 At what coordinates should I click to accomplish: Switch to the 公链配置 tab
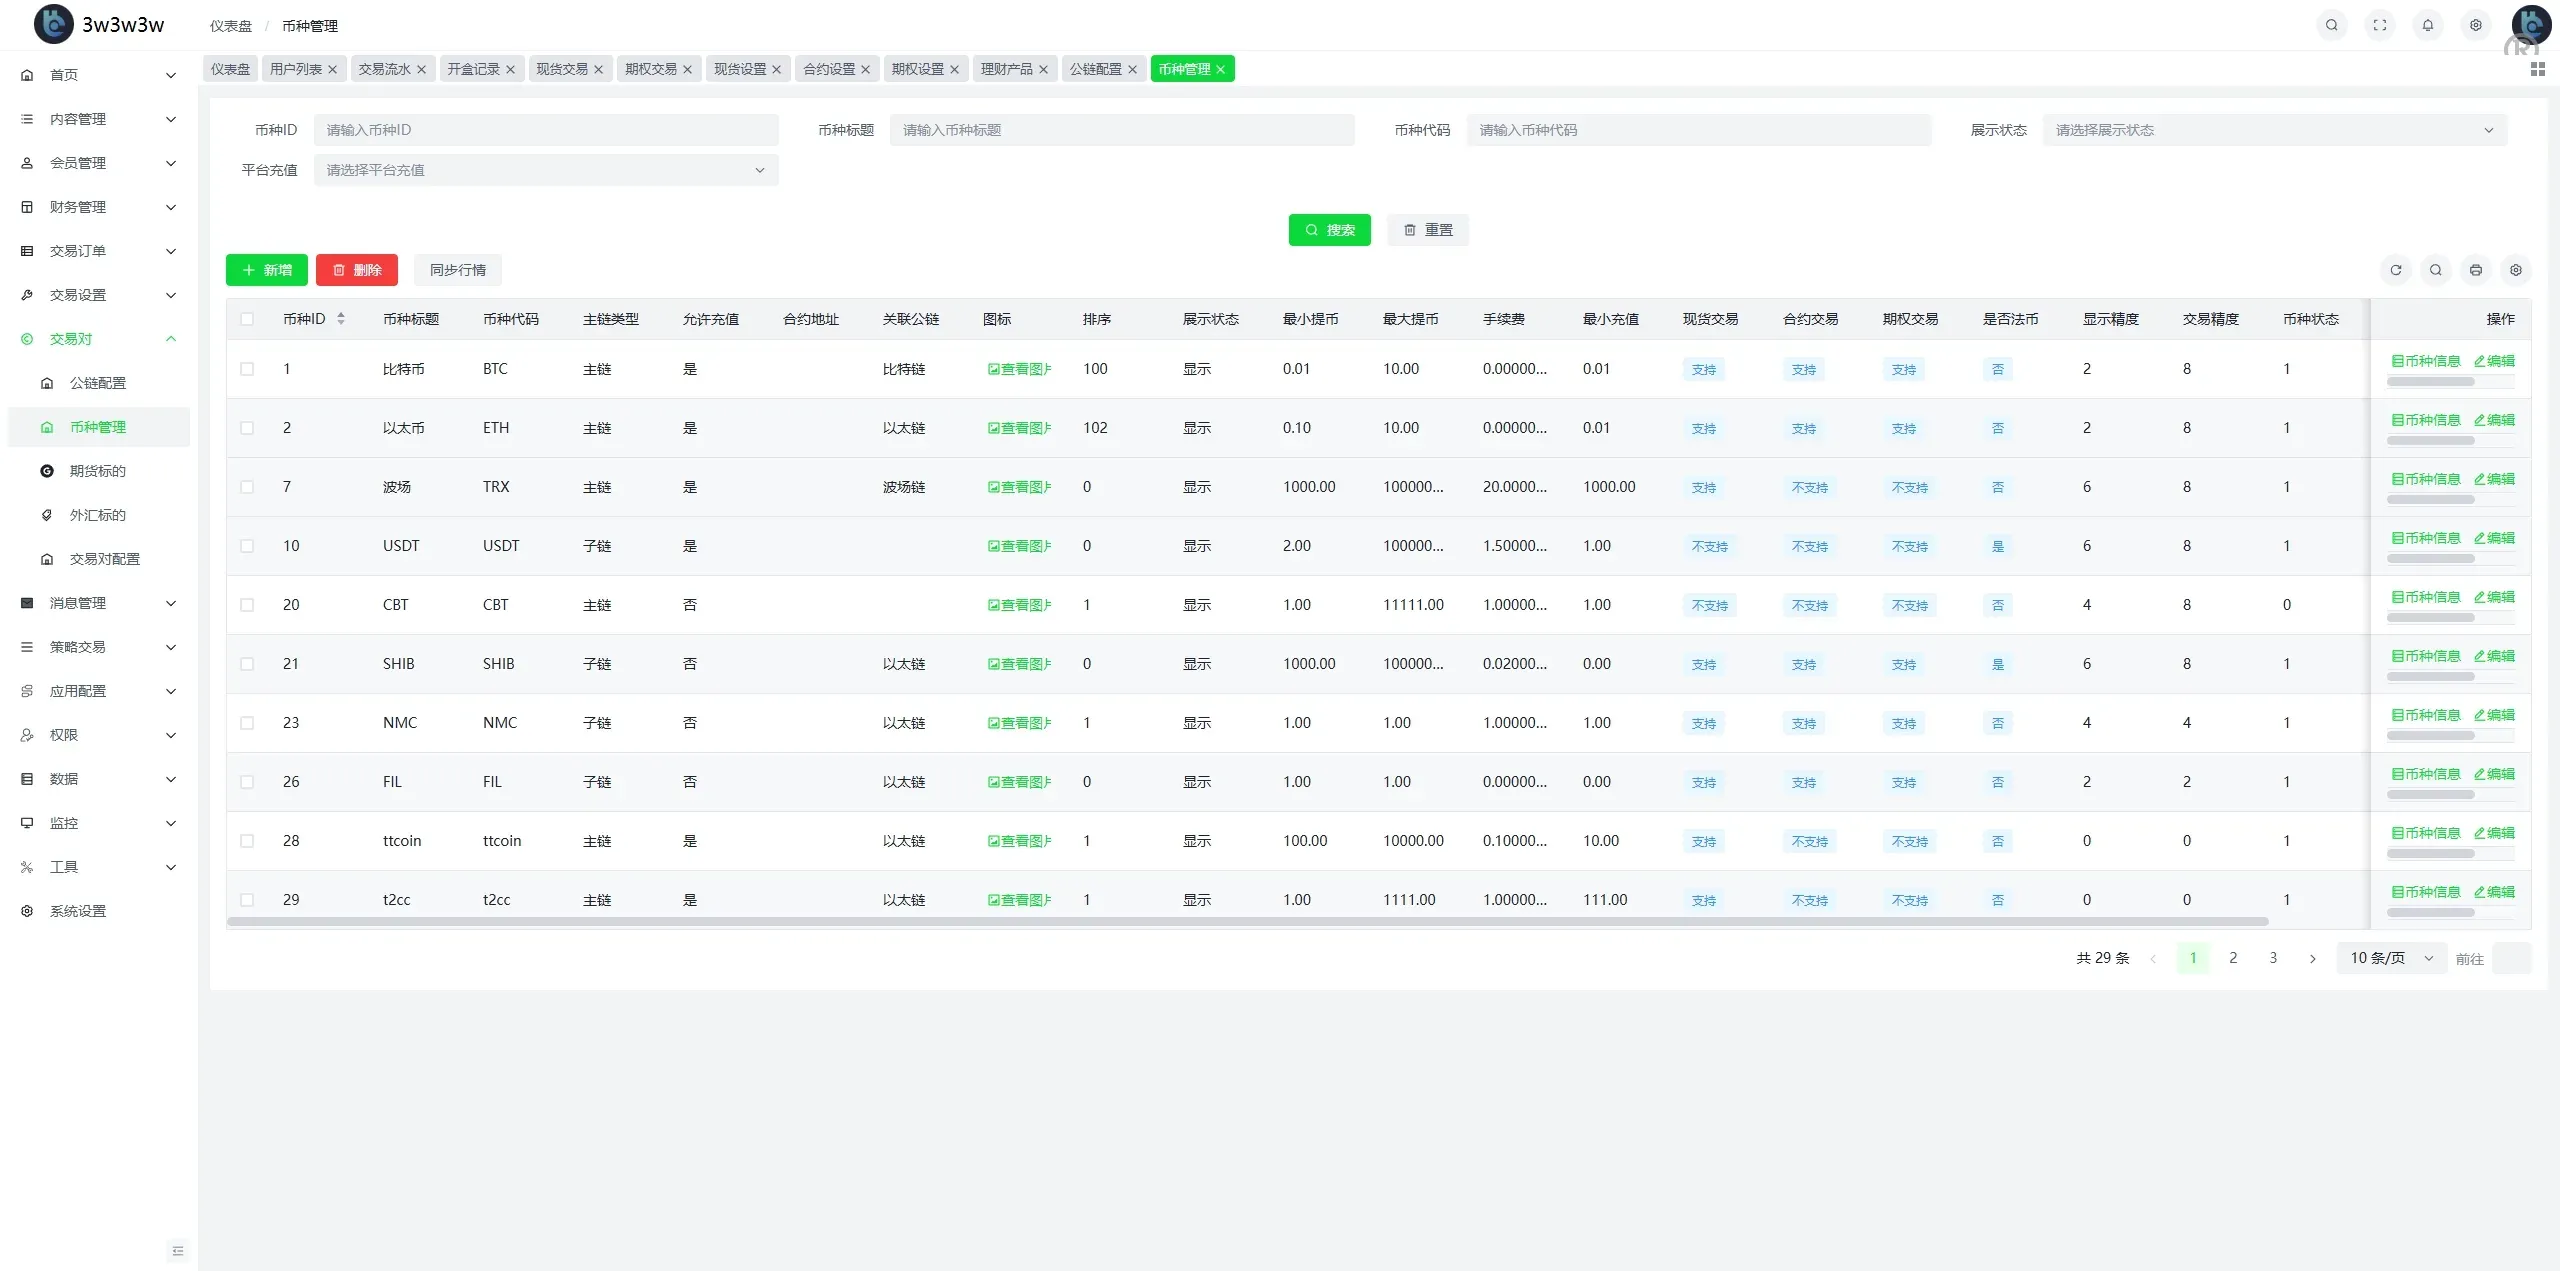tap(1095, 69)
